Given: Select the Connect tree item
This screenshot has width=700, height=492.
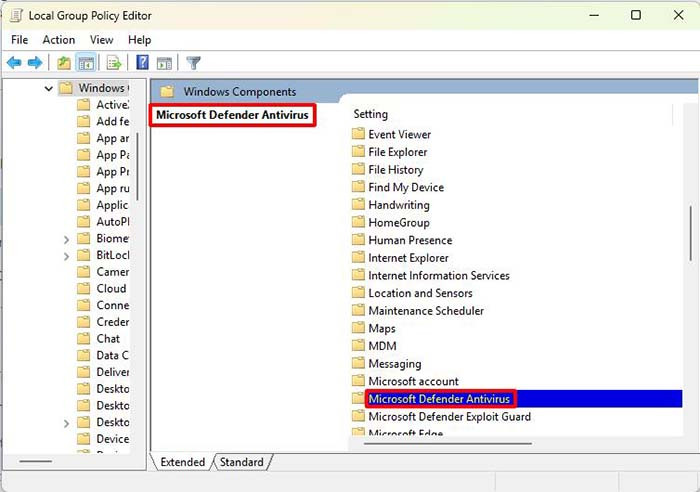Looking at the screenshot, I should pos(112,305).
